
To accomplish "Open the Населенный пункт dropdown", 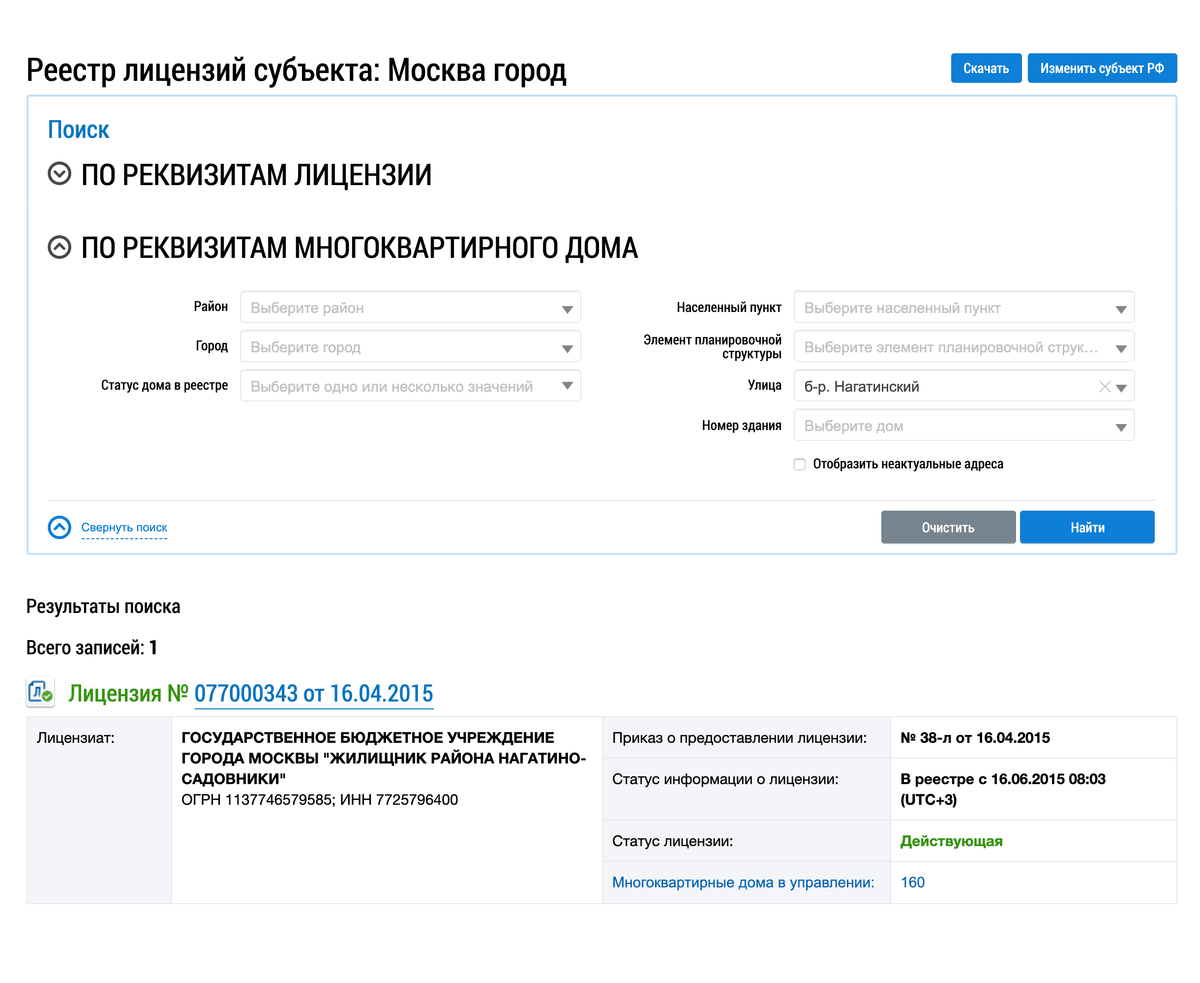I will point(964,308).
